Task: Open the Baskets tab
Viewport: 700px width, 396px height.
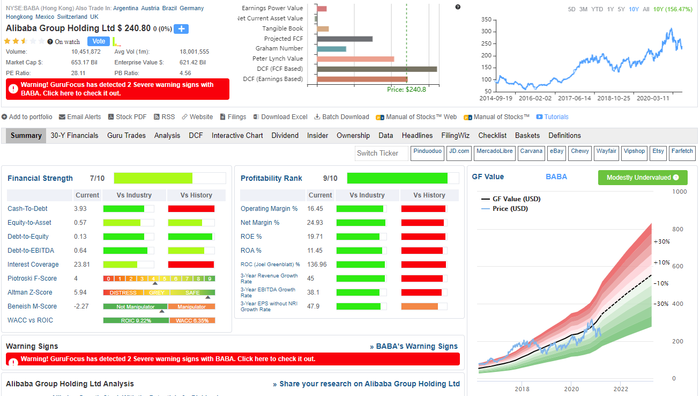Action: [x=527, y=136]
